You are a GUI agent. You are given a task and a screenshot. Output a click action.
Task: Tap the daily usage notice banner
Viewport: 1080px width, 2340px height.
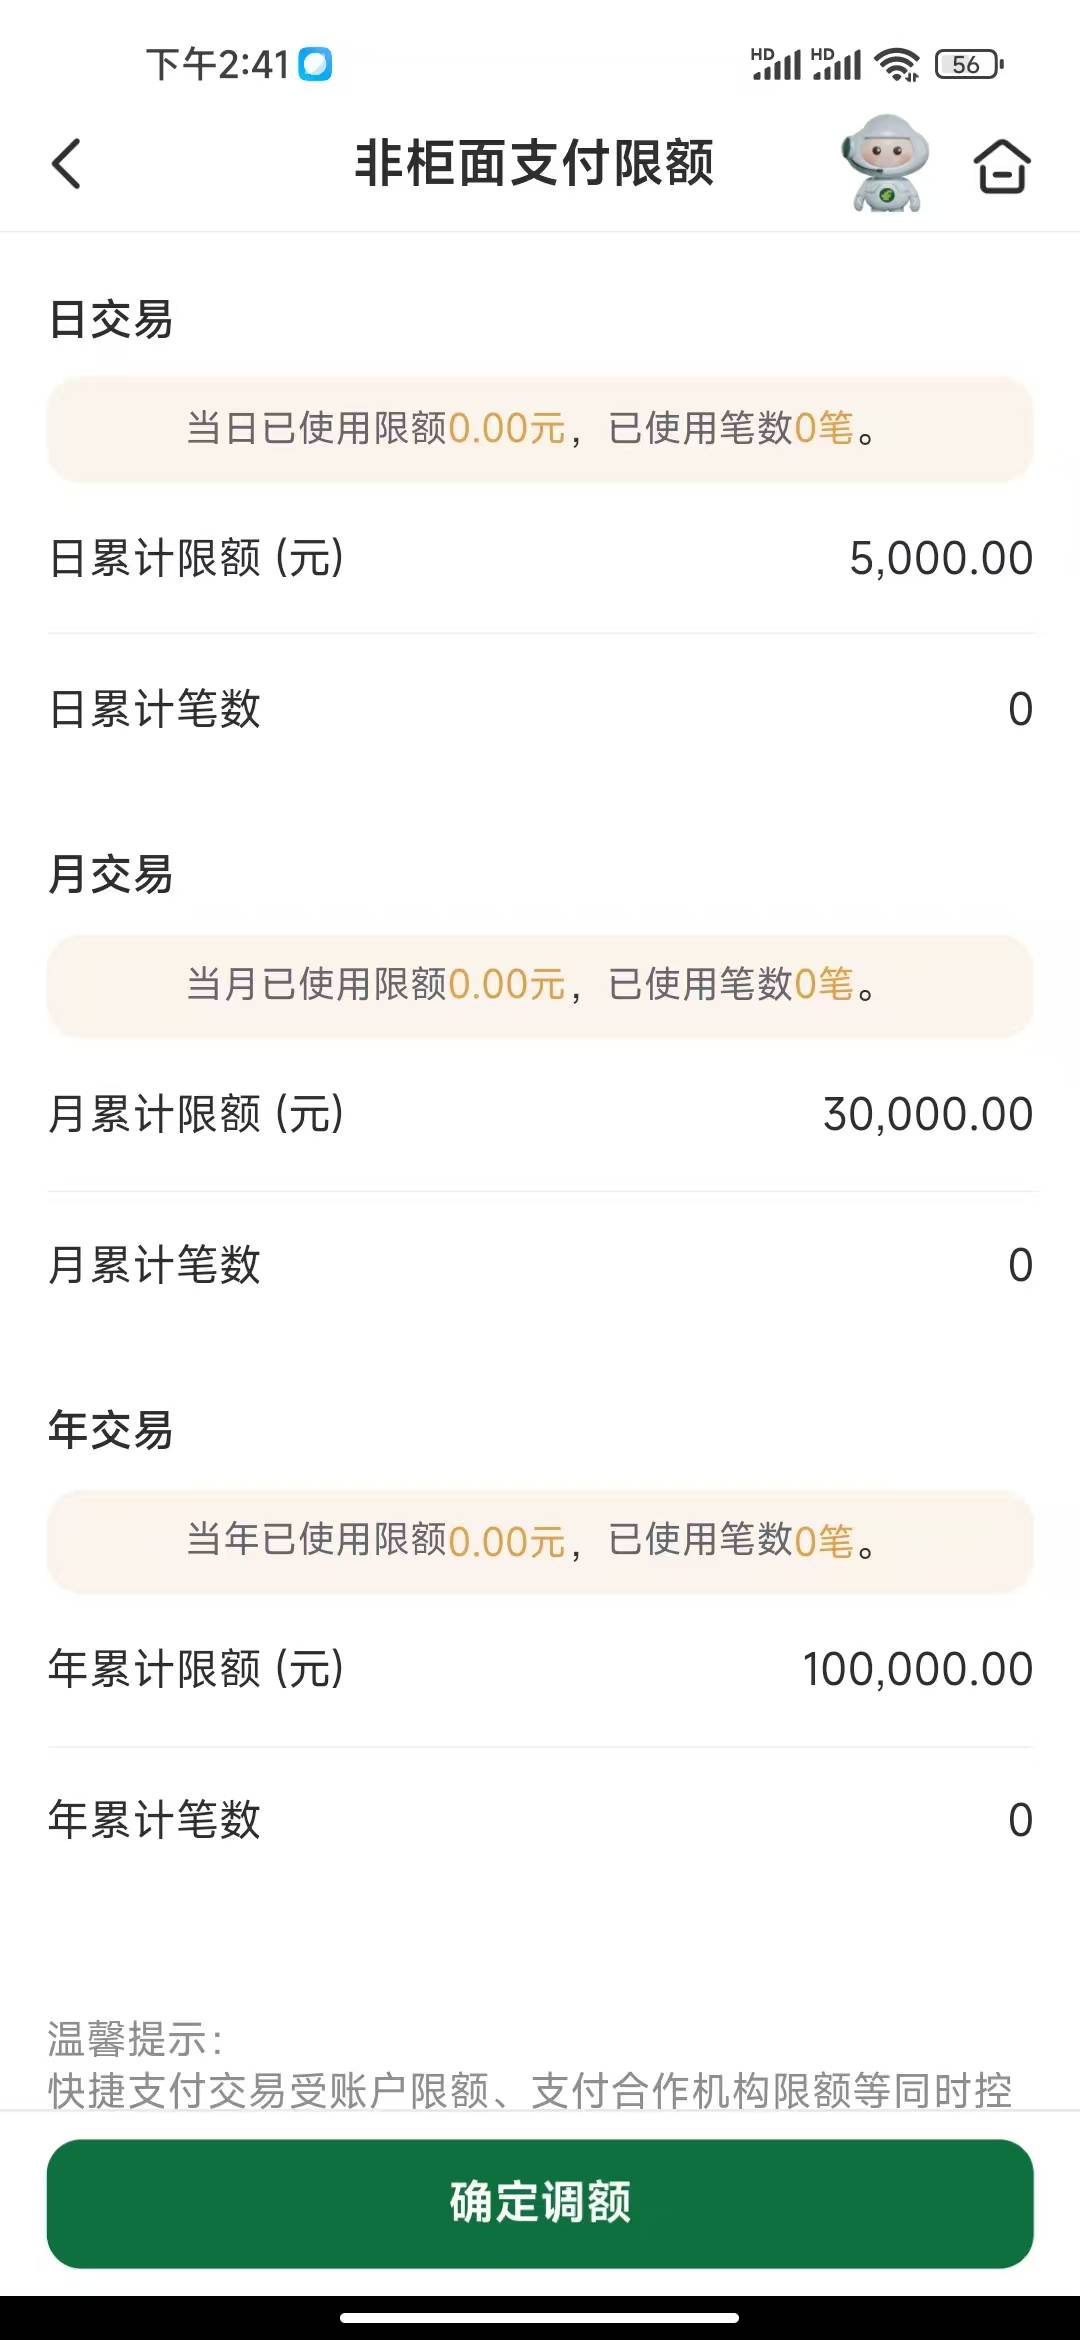click(x=540, y=429)
